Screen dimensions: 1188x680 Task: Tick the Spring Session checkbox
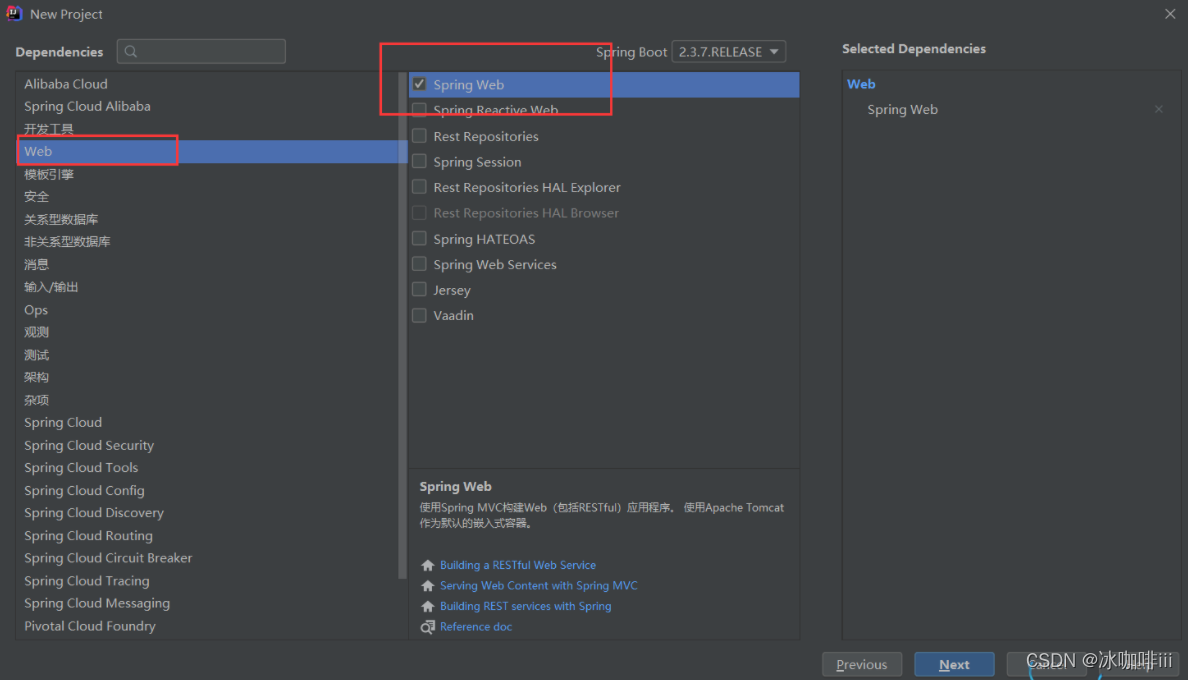pos(419,161)
